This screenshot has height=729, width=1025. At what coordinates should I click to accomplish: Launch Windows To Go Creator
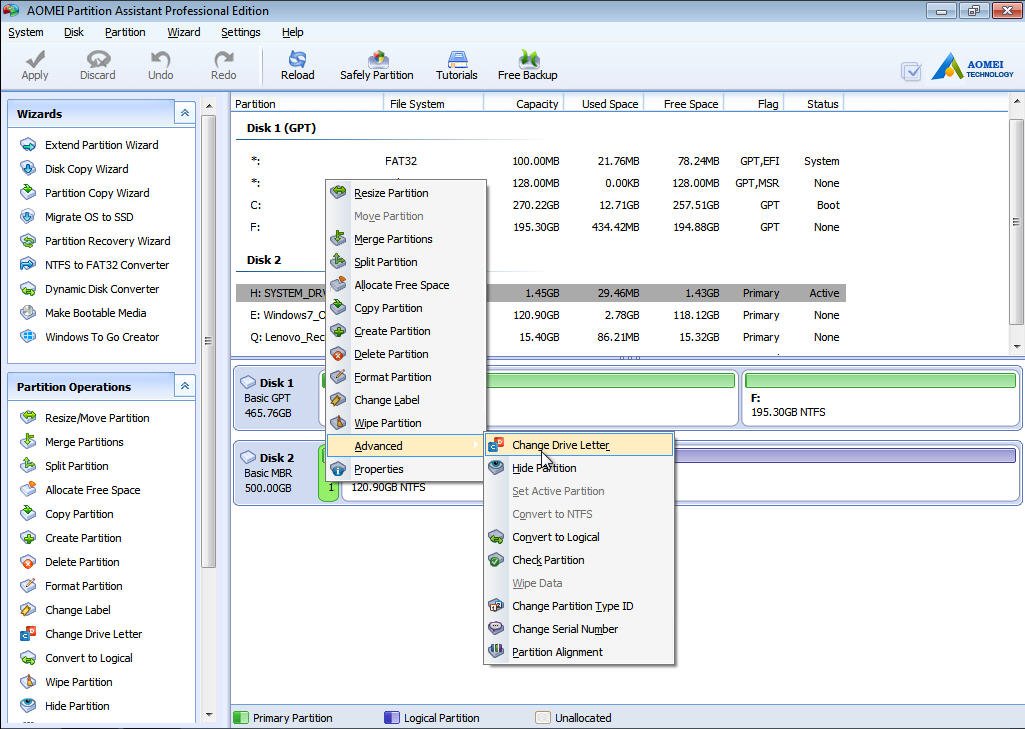(101, 337)
